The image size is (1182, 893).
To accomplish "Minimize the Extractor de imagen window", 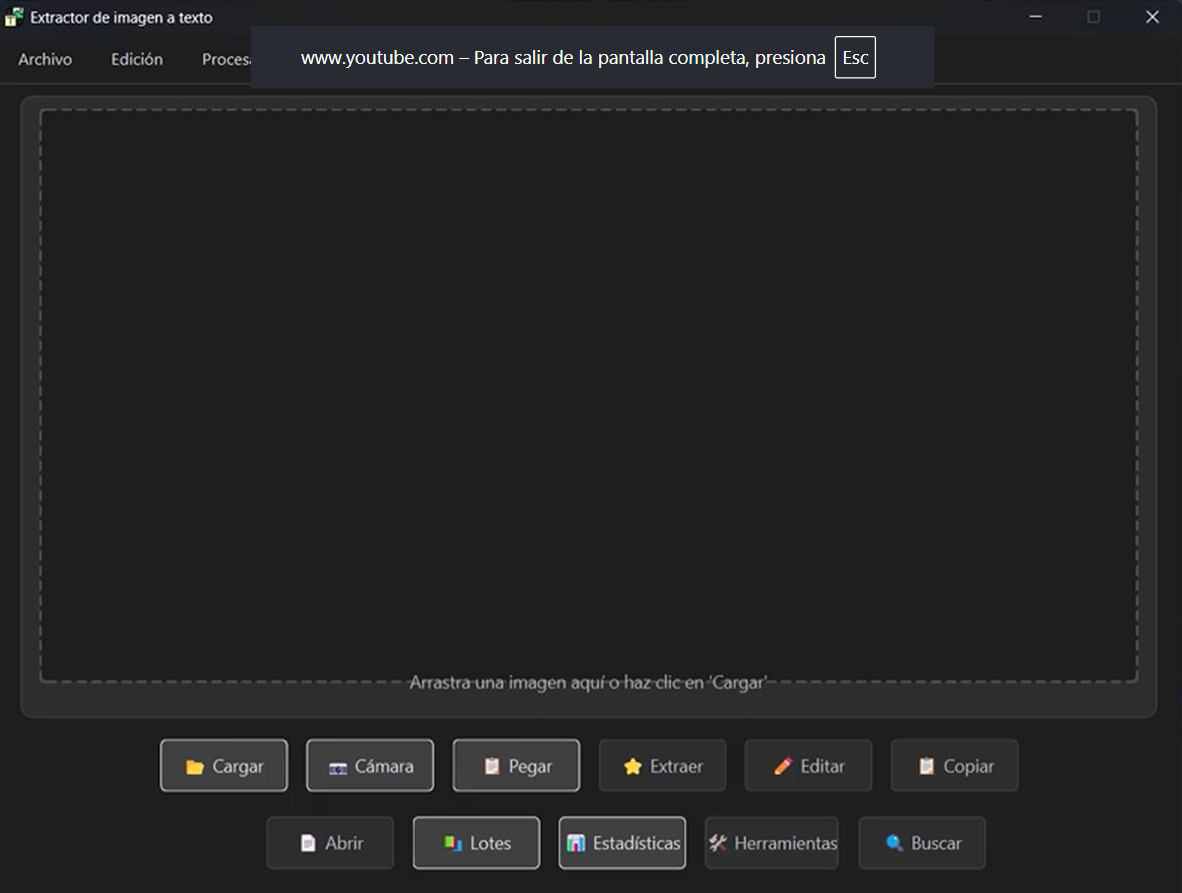I will pyautogui.click(x=1035, y=17).
